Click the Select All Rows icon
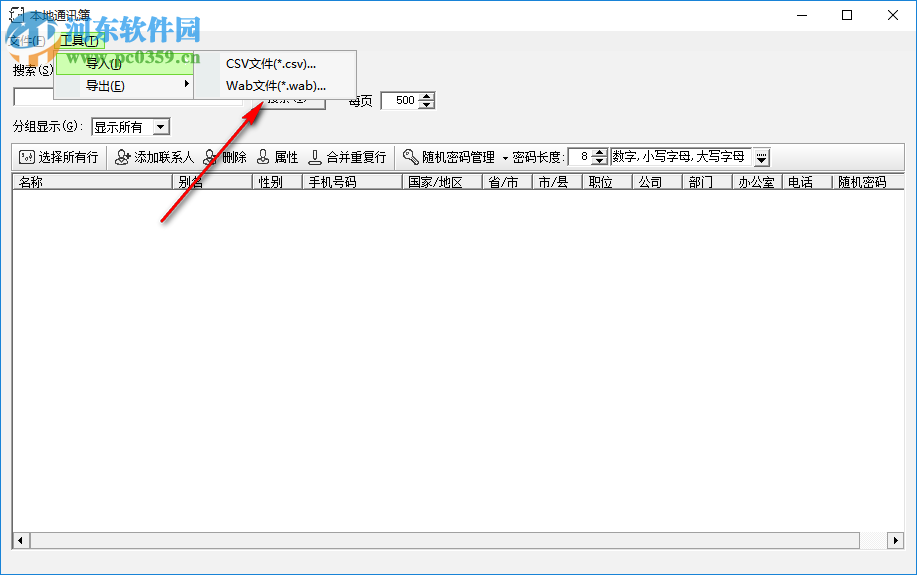917x575 pixels. click(26, 157)
